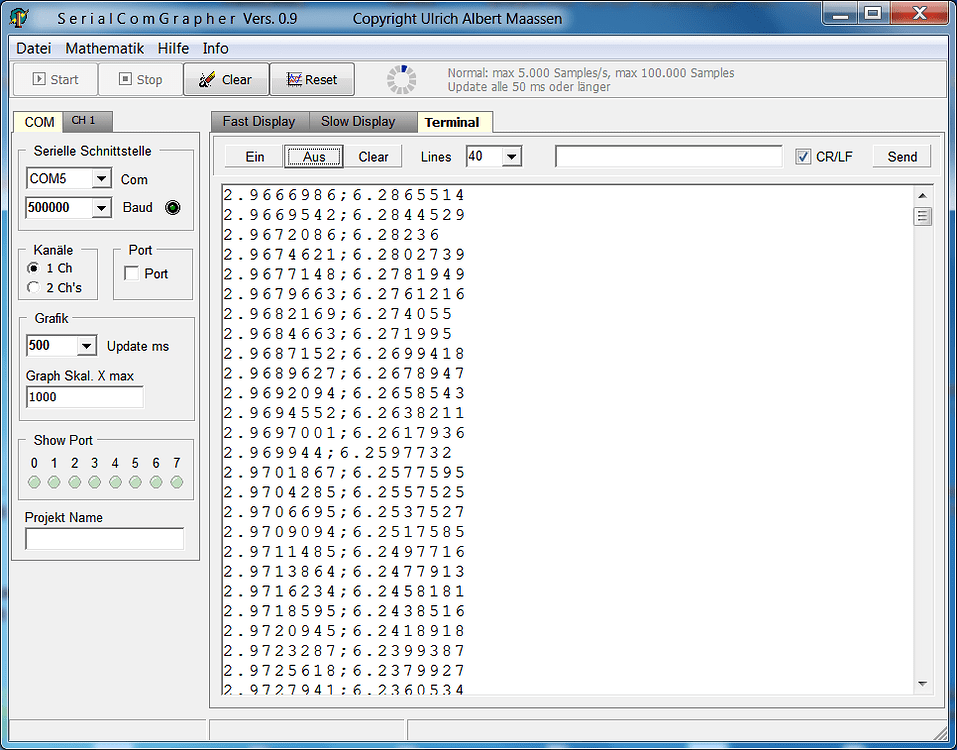Screen dimensions: 957x750
Task: Click the circular status spinner icon
Action: [401, 79]
